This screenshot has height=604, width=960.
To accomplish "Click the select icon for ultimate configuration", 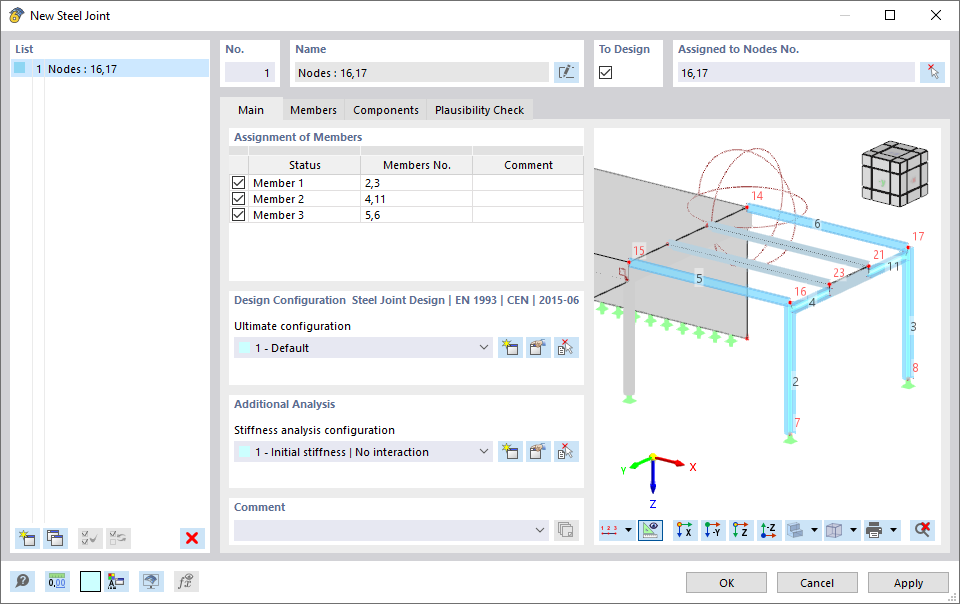I will [x=566, y=348].
